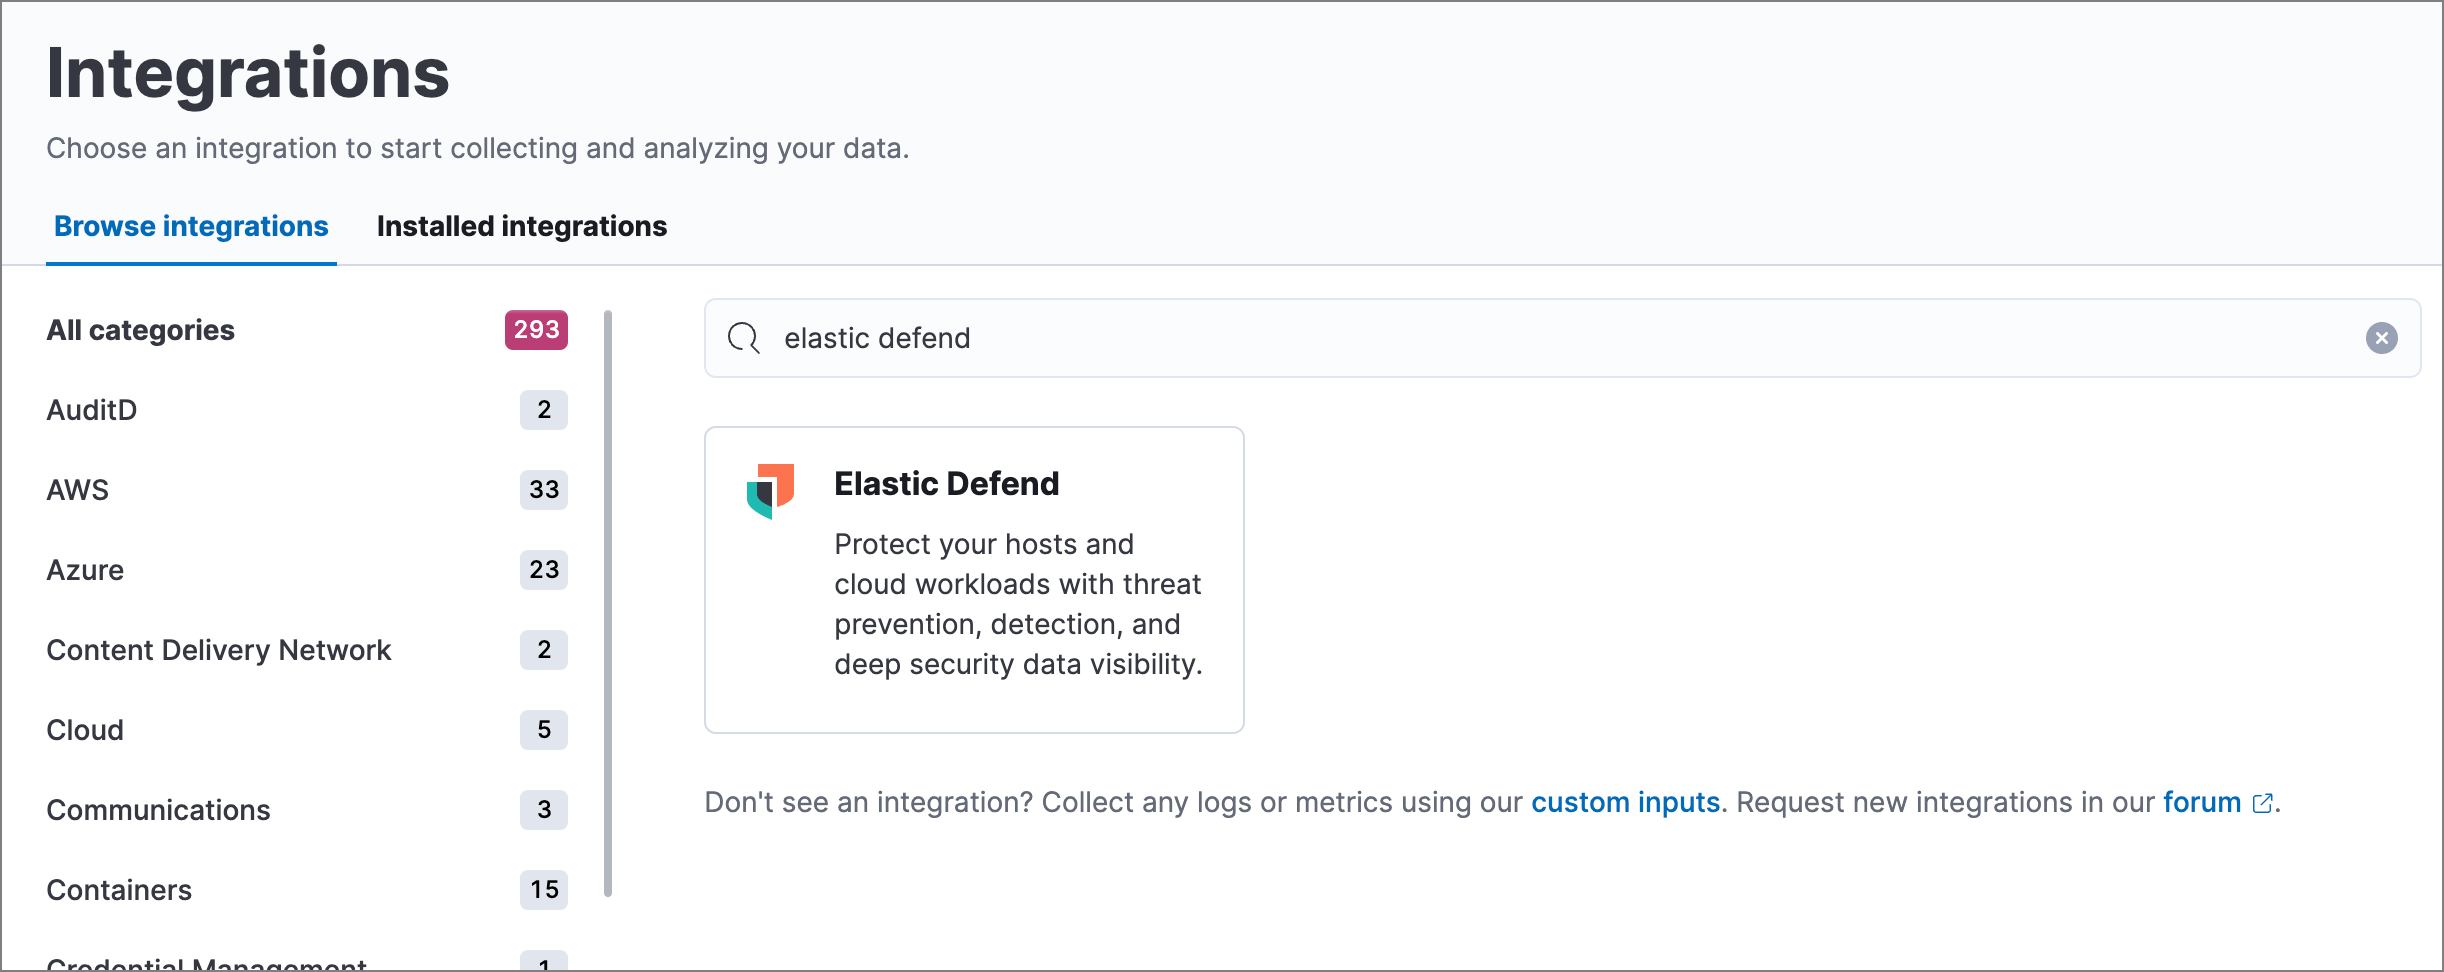Click the search magnifier icon
2444x972 pixels.
point(744,338)
